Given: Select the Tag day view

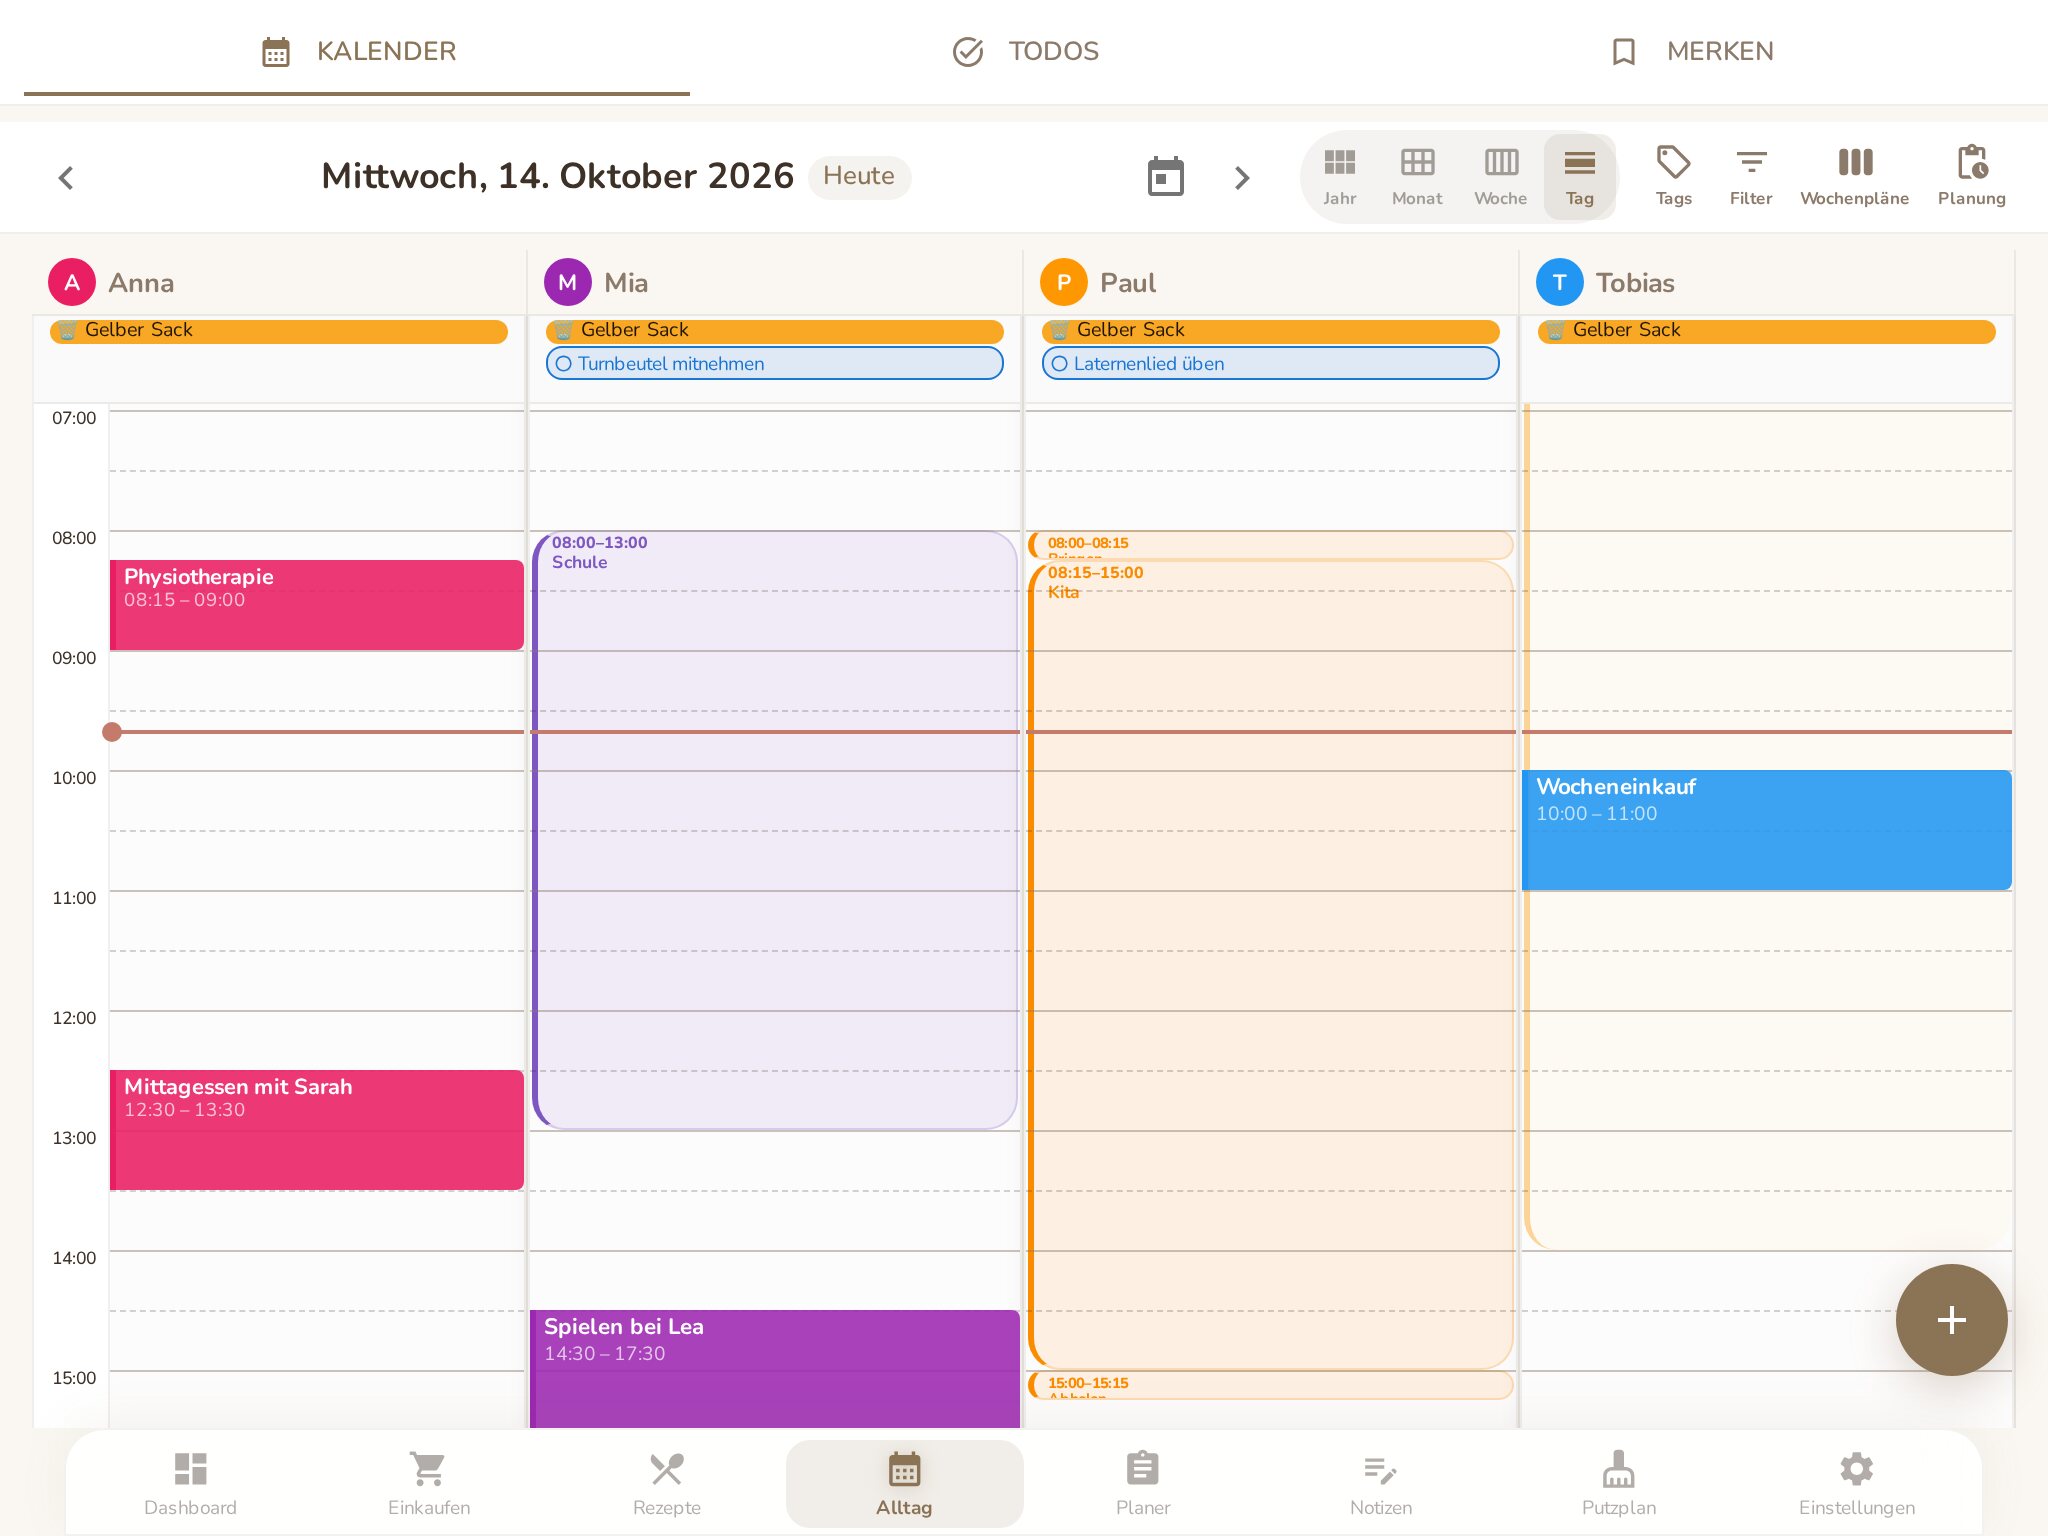Looking at the screenshot, I should tap(1580, 177).
